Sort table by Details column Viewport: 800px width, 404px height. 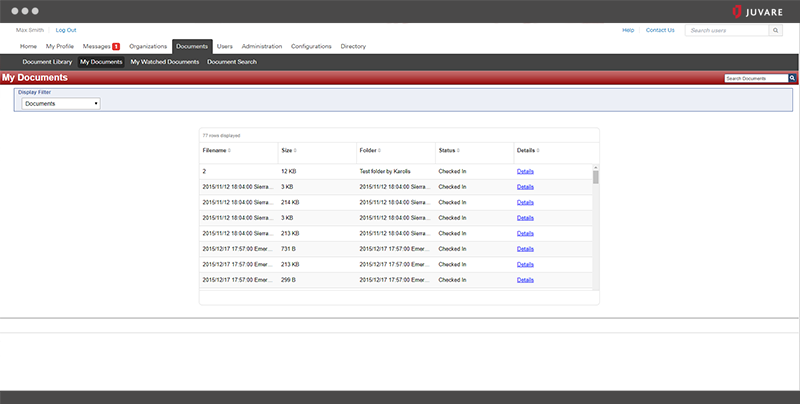528,150
